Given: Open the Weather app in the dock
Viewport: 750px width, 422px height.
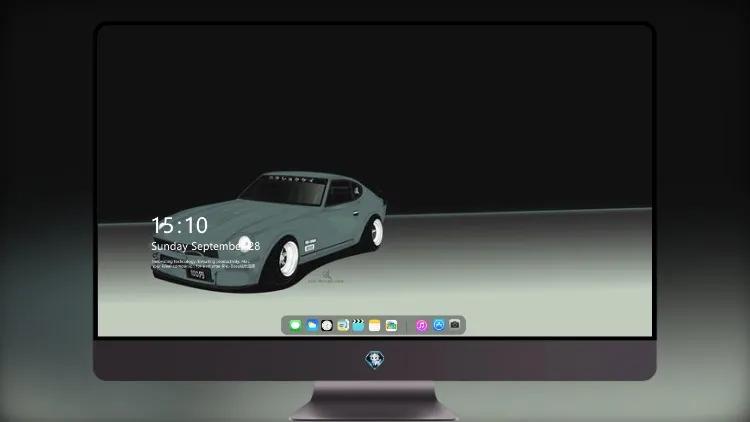Looking at the screenshot, I should (x=312, y=325).
